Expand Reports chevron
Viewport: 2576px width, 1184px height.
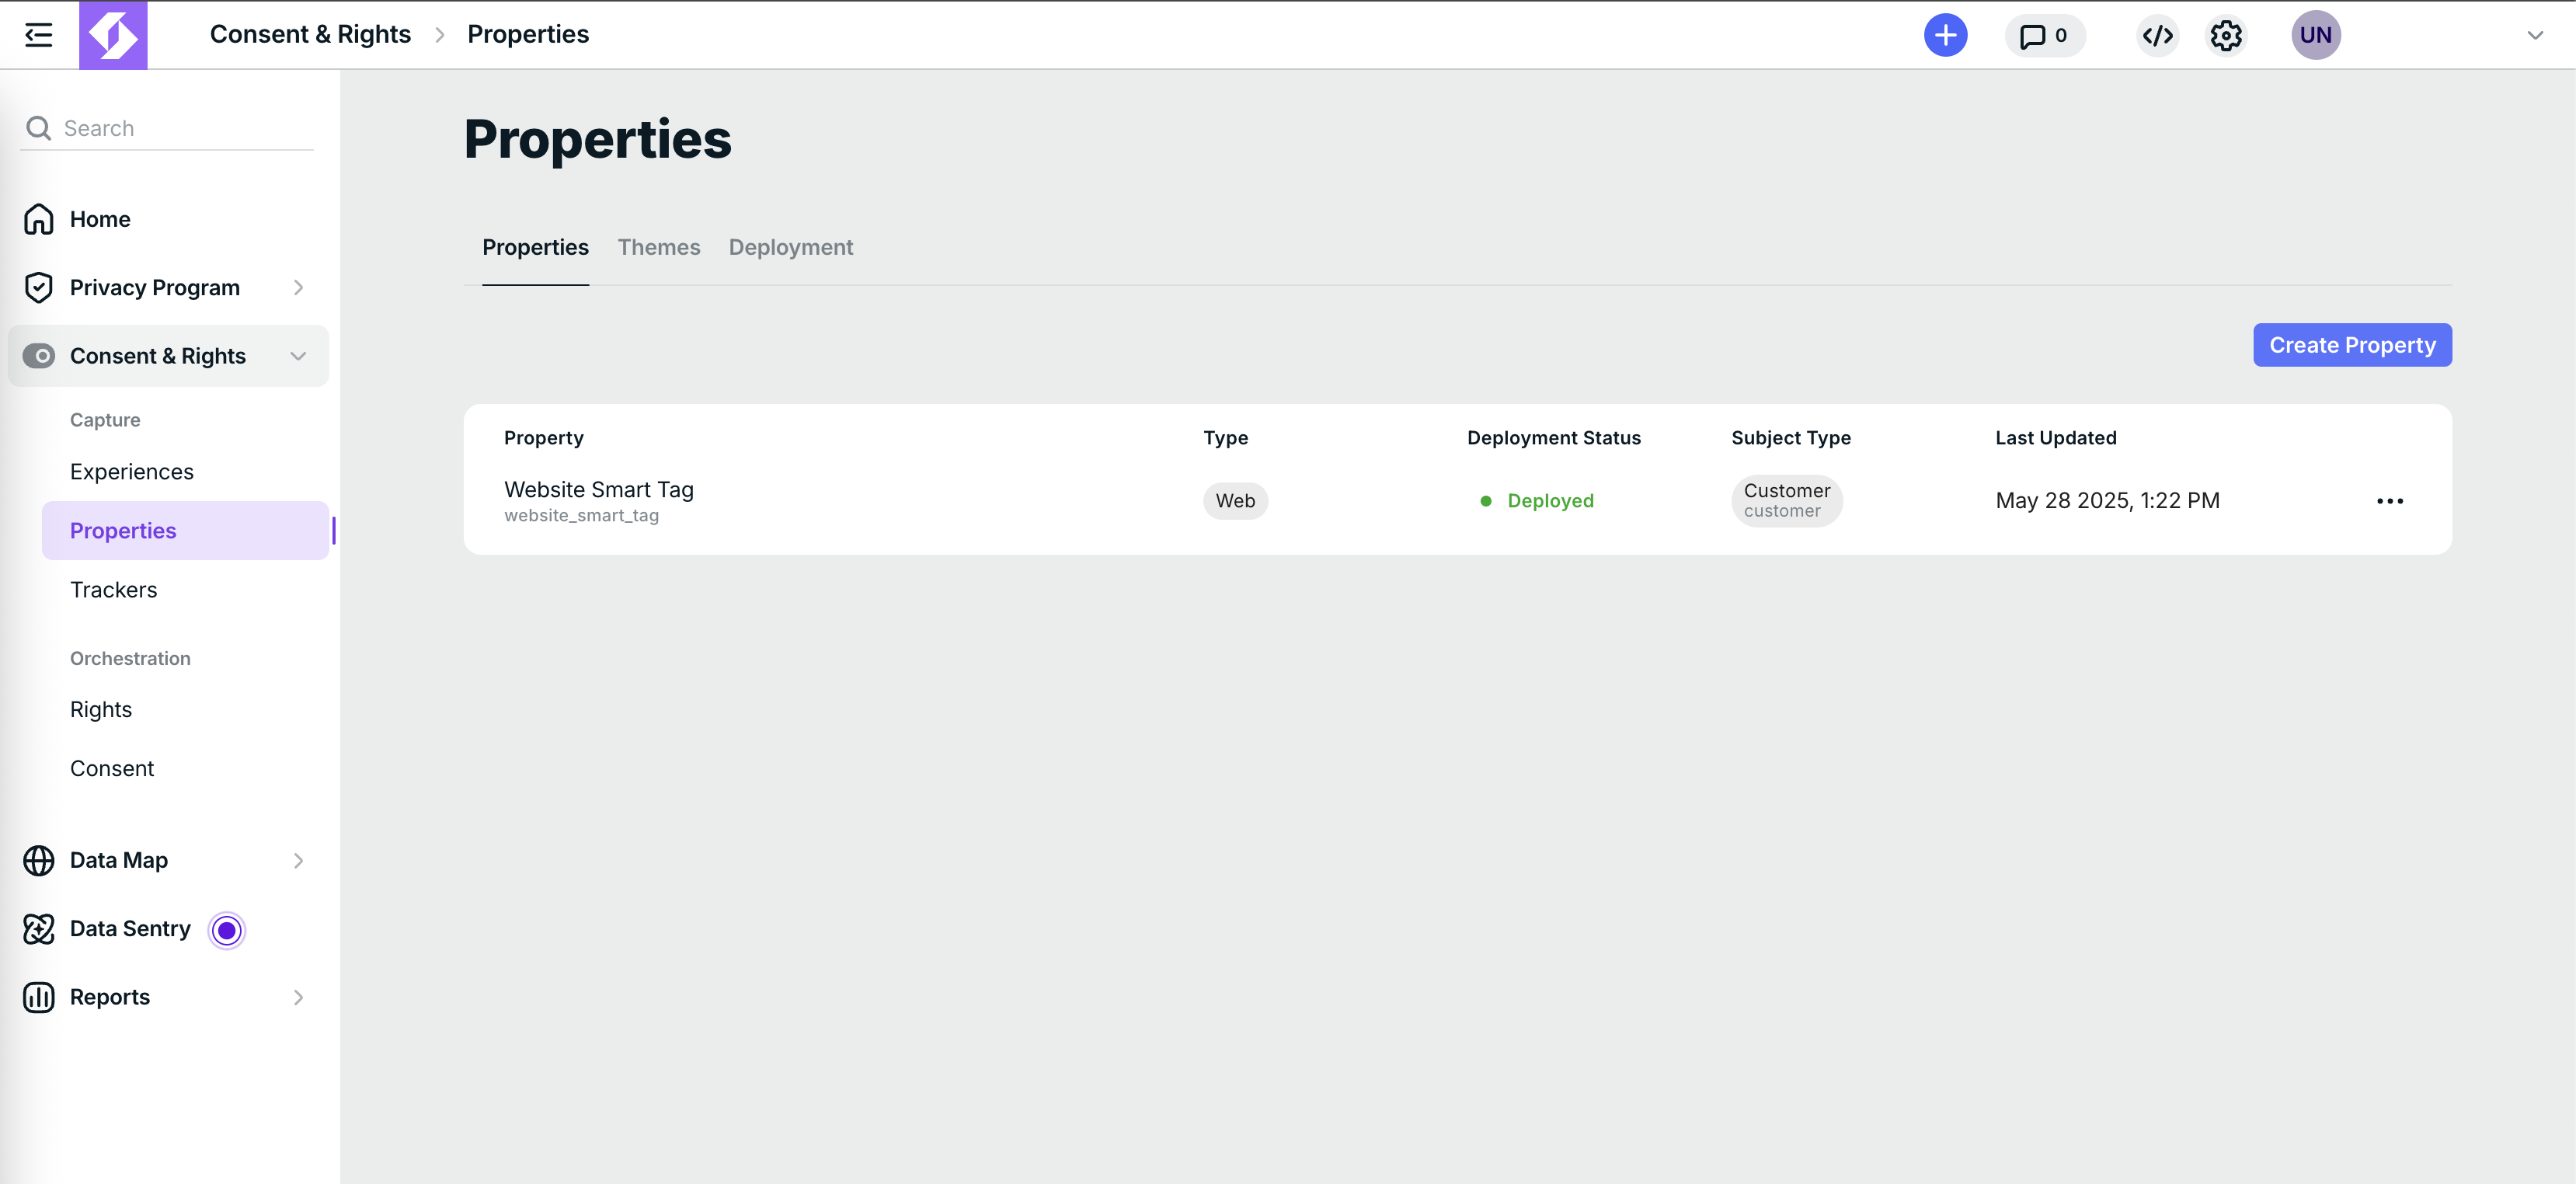pos(298,998)
